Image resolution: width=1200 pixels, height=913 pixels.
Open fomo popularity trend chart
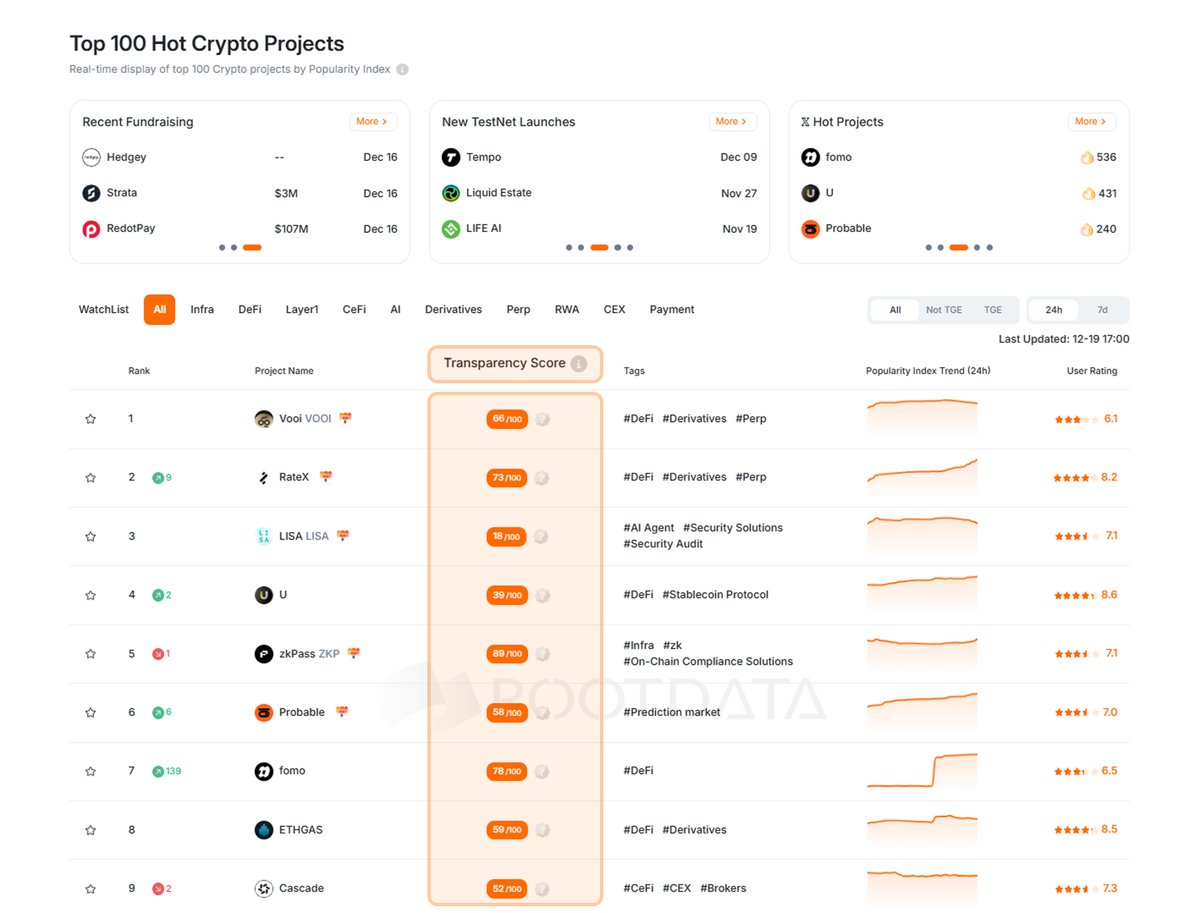point(922,771)
